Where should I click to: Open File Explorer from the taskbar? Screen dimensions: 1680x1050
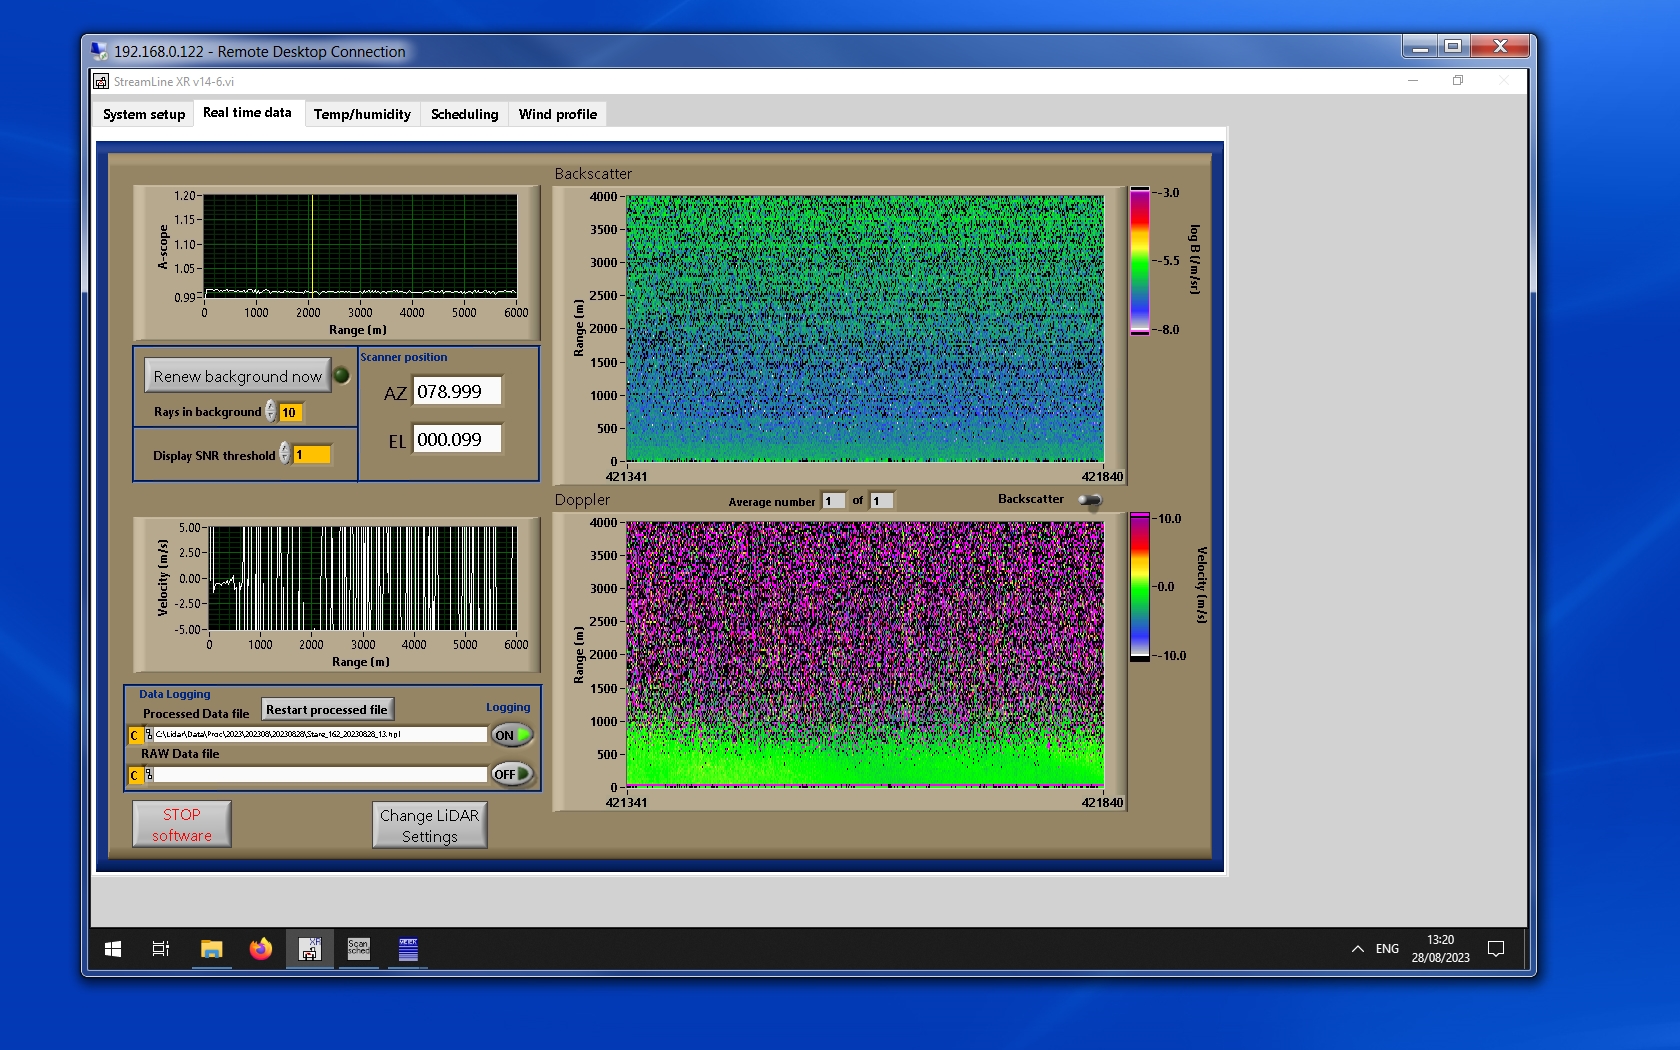[x=211, y=949]
